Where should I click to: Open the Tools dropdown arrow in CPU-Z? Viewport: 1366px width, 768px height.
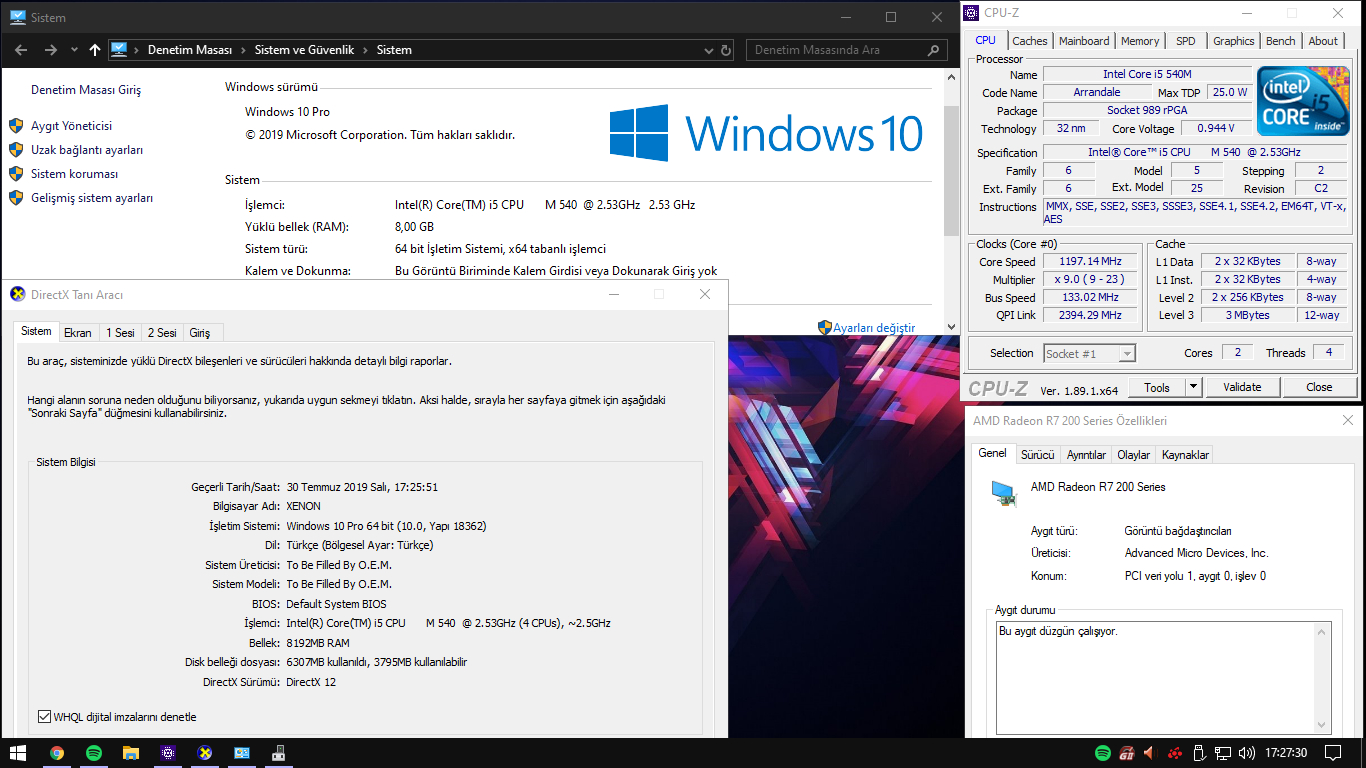[1193, 387]
